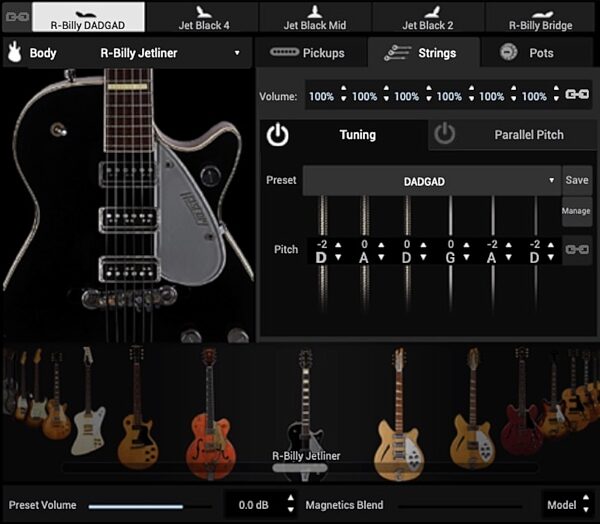Select the red semi-hollow guitar thumbnail

(x=522, y=401)
